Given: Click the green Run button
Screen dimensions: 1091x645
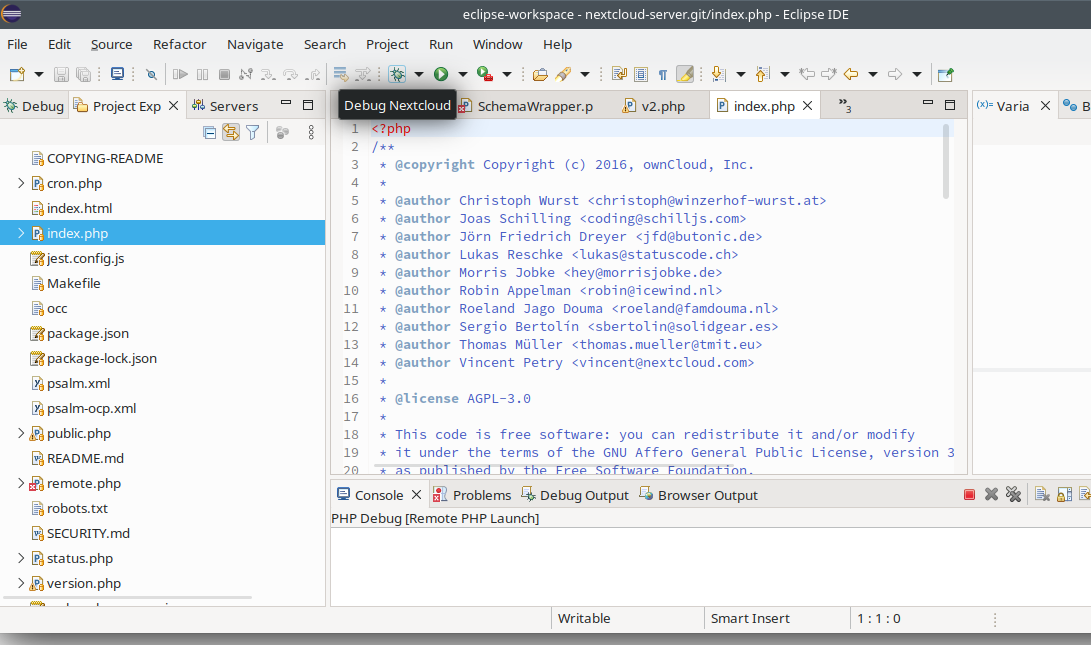Looking at the screenshot, I should (x=441, y=74).
